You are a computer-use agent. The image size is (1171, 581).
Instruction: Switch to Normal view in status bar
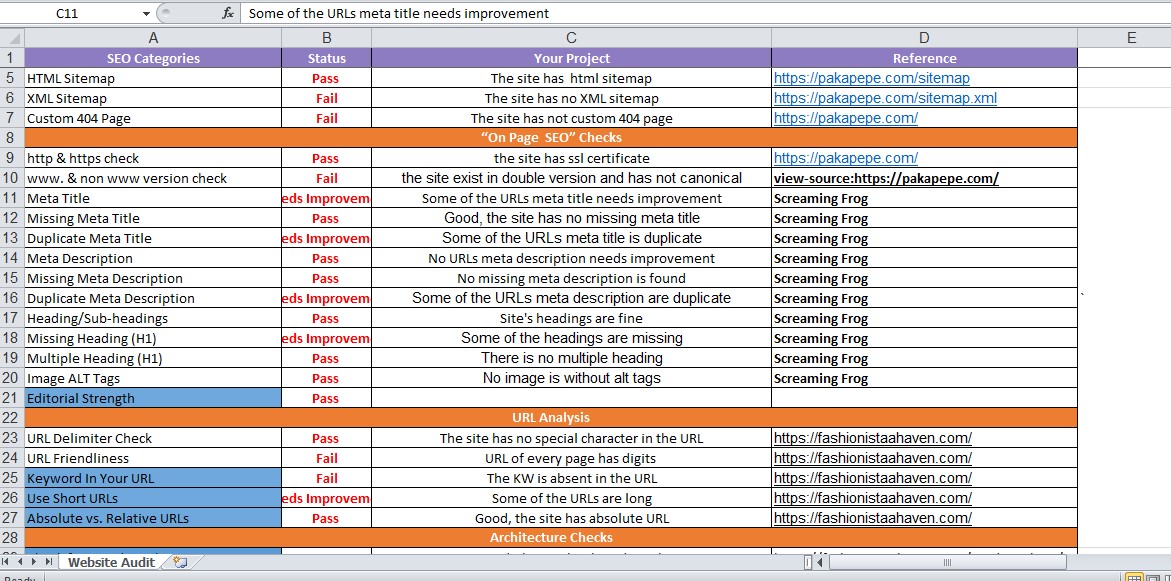pyautogui.click(x=1134, y=578)
